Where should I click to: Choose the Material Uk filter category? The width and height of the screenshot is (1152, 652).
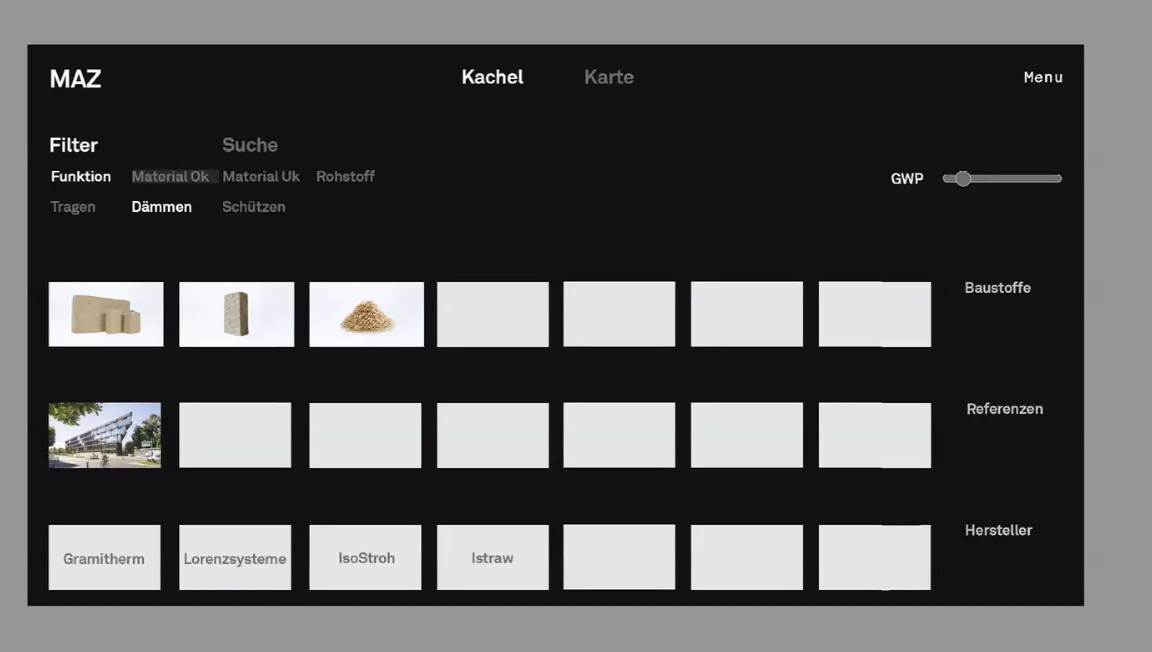coord(261,176)
